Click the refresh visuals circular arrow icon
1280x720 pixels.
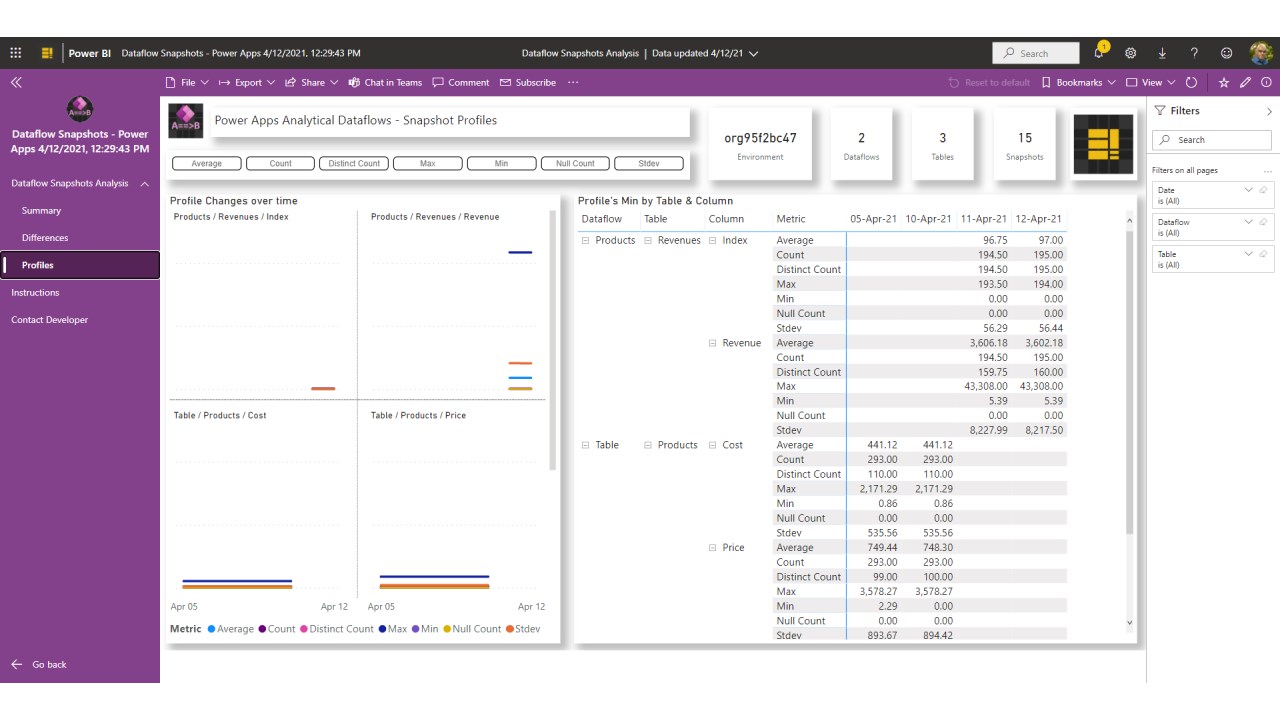1191,83
